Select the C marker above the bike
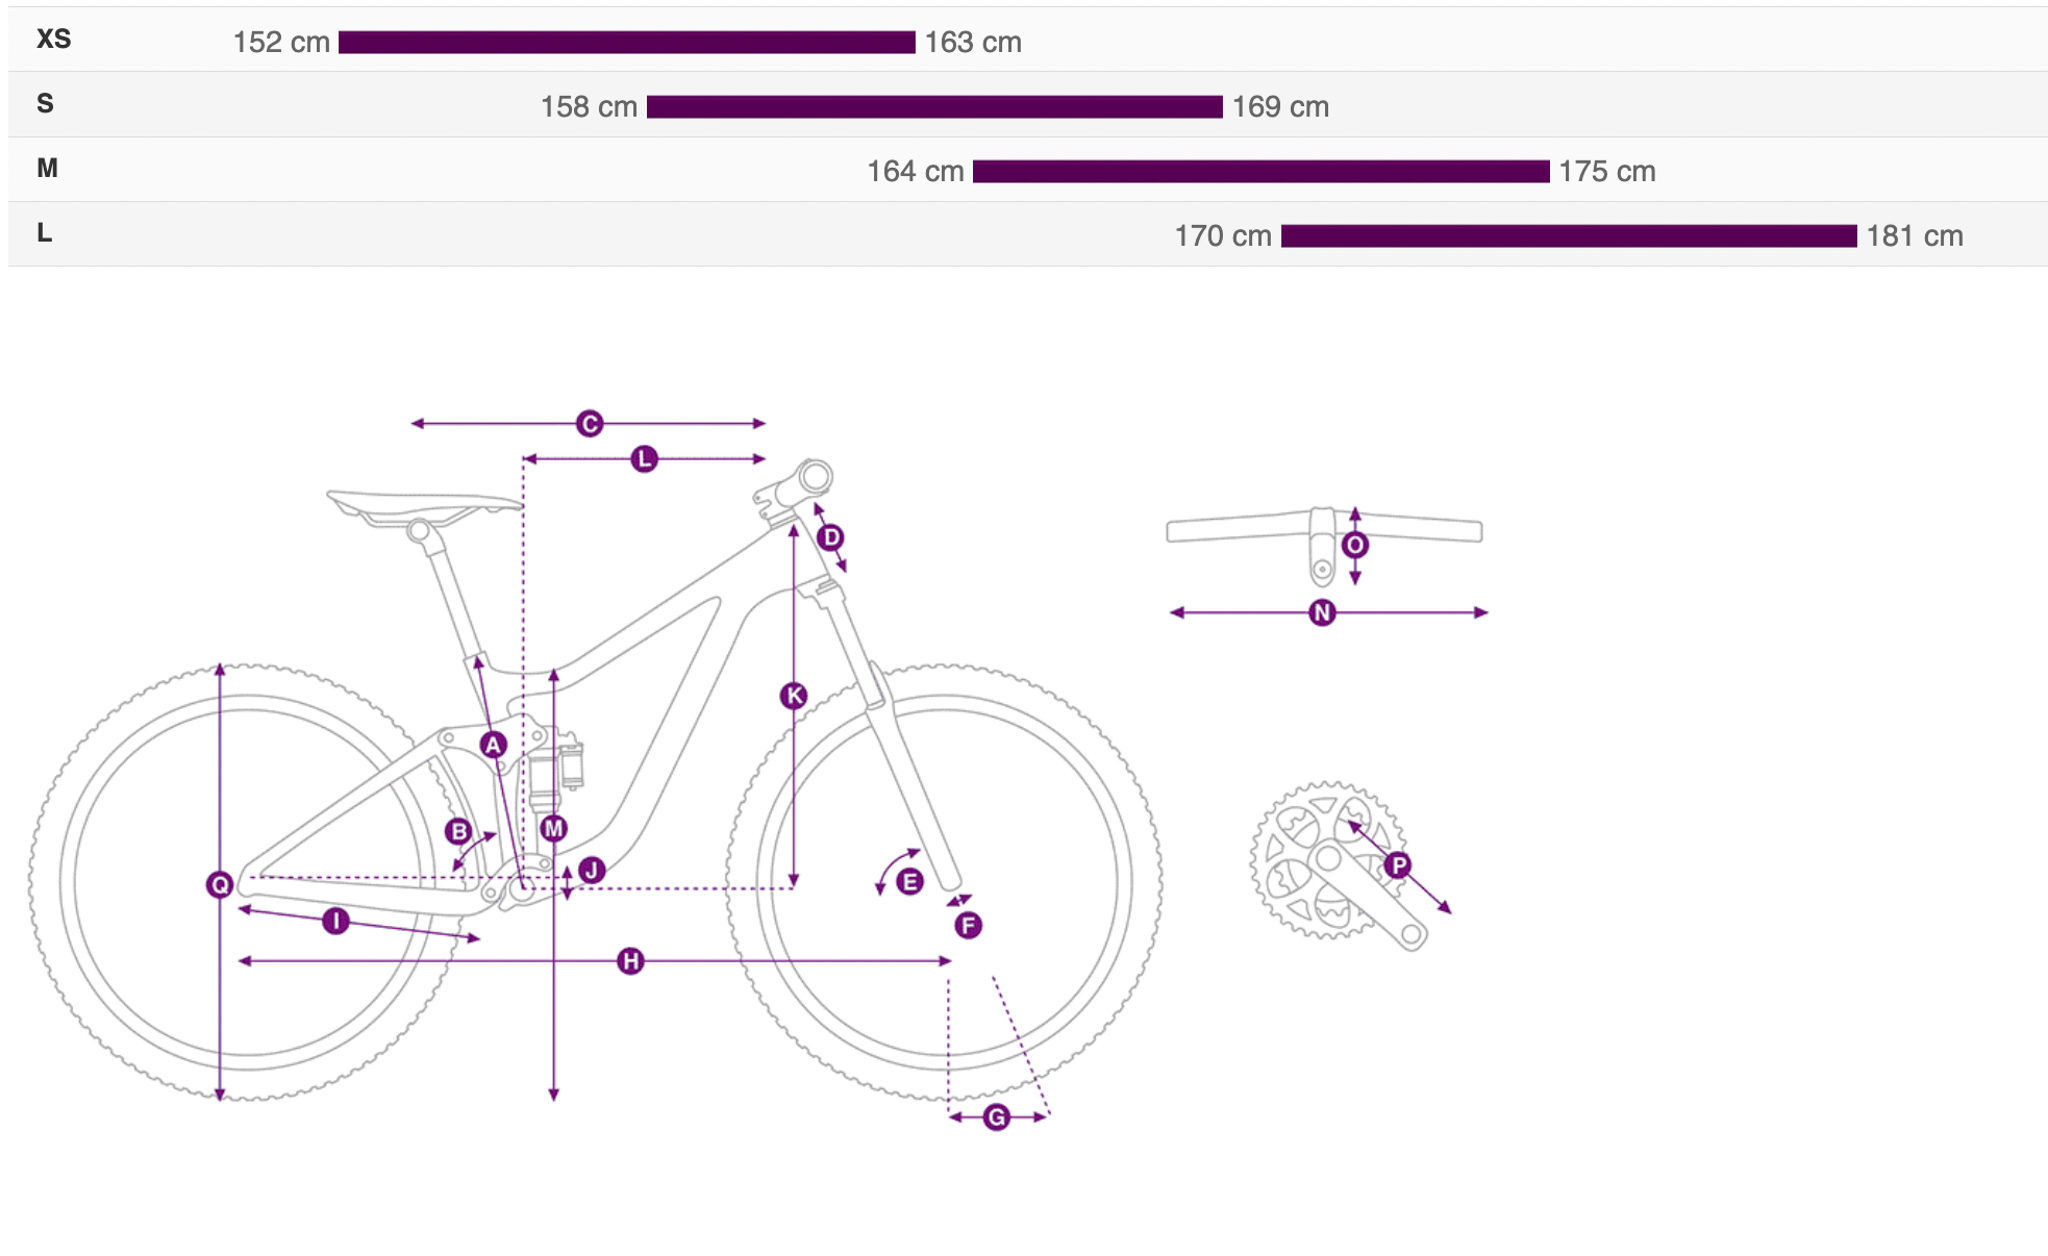This screenshot has width=2048, height=1256. pyautogui.click(x=590, y=424)
